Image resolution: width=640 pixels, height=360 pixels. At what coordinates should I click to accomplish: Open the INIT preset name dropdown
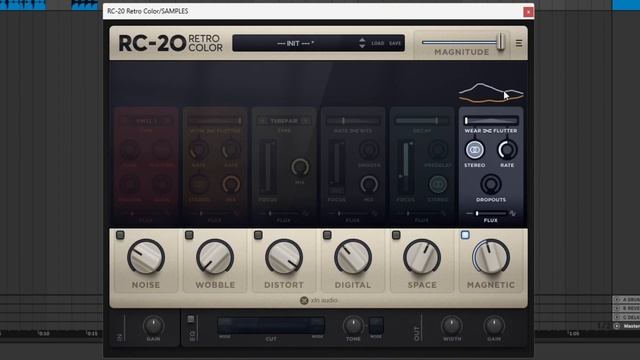[296, 43]
